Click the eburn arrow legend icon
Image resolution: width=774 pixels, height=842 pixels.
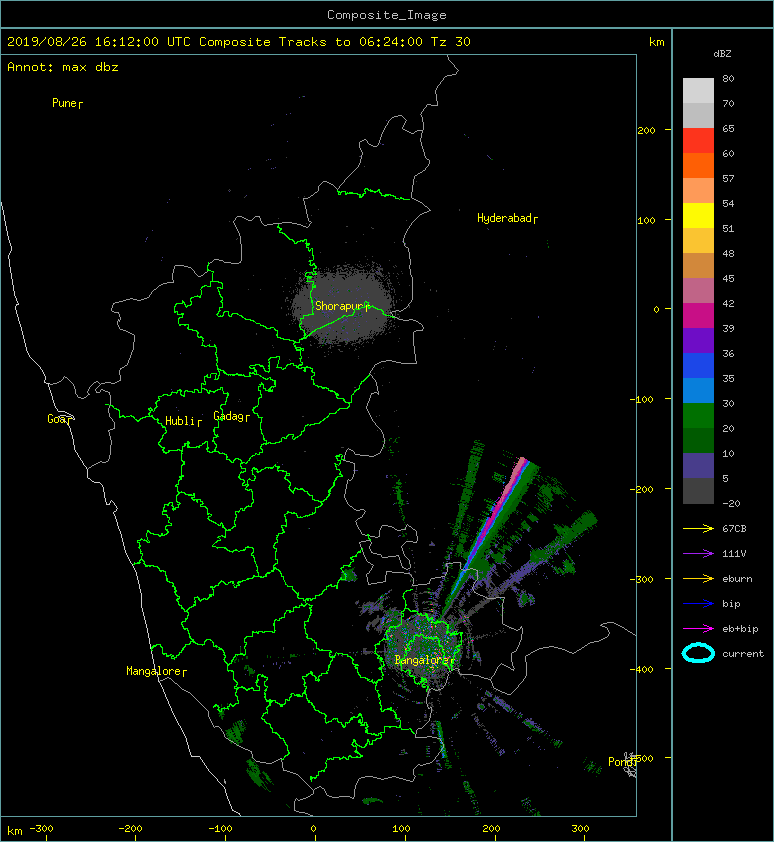tap(698, 578)
